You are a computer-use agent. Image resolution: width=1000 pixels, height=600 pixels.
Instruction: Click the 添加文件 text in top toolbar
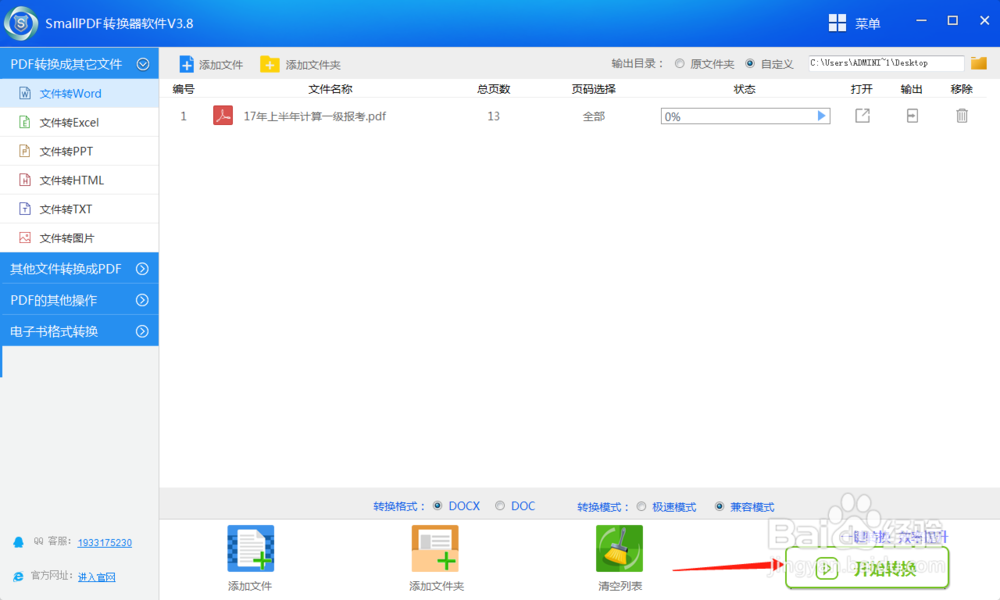(221, 64)
